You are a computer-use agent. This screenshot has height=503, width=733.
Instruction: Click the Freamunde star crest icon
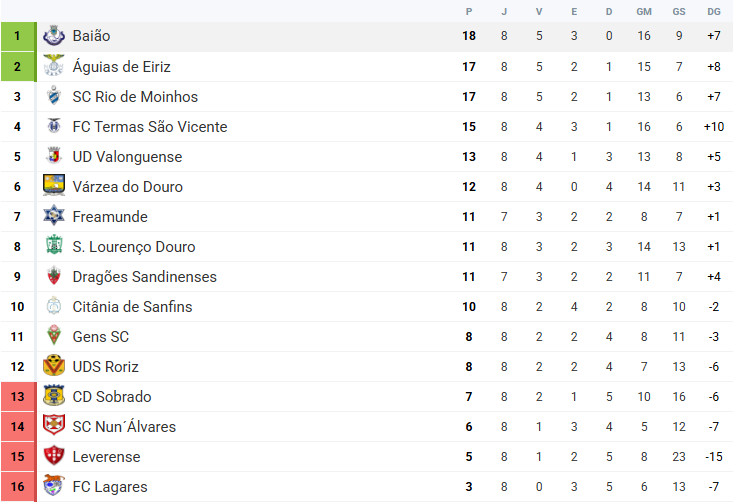click(x=54, y=216)
